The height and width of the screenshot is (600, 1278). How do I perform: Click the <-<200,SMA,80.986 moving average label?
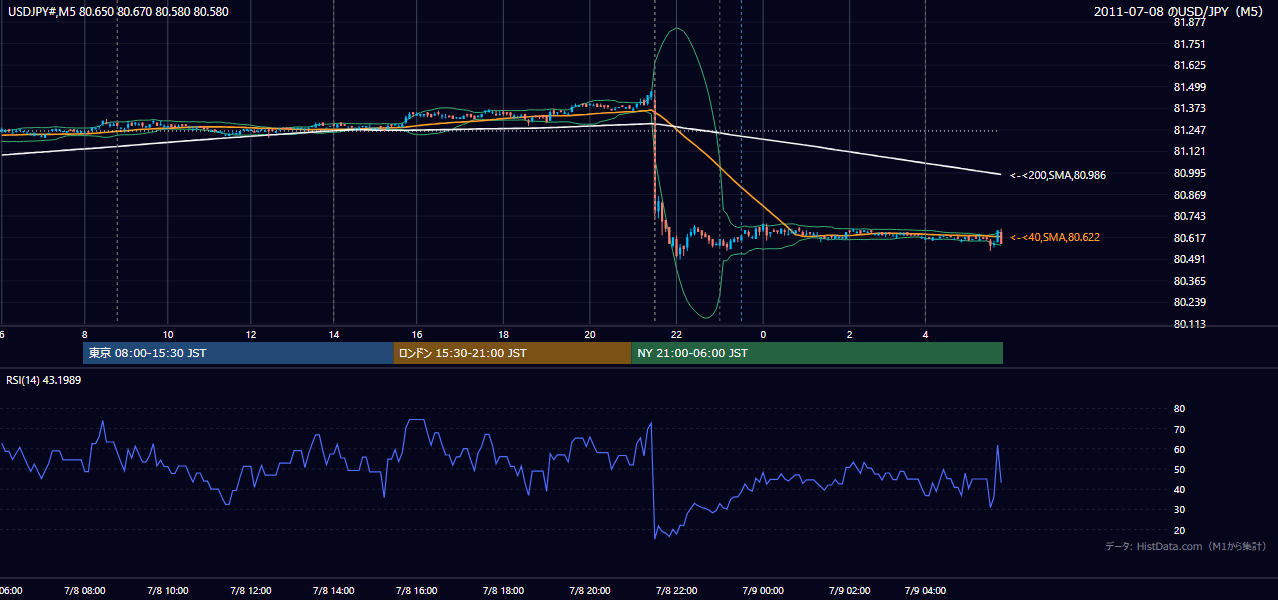(x=1057, y=175)
